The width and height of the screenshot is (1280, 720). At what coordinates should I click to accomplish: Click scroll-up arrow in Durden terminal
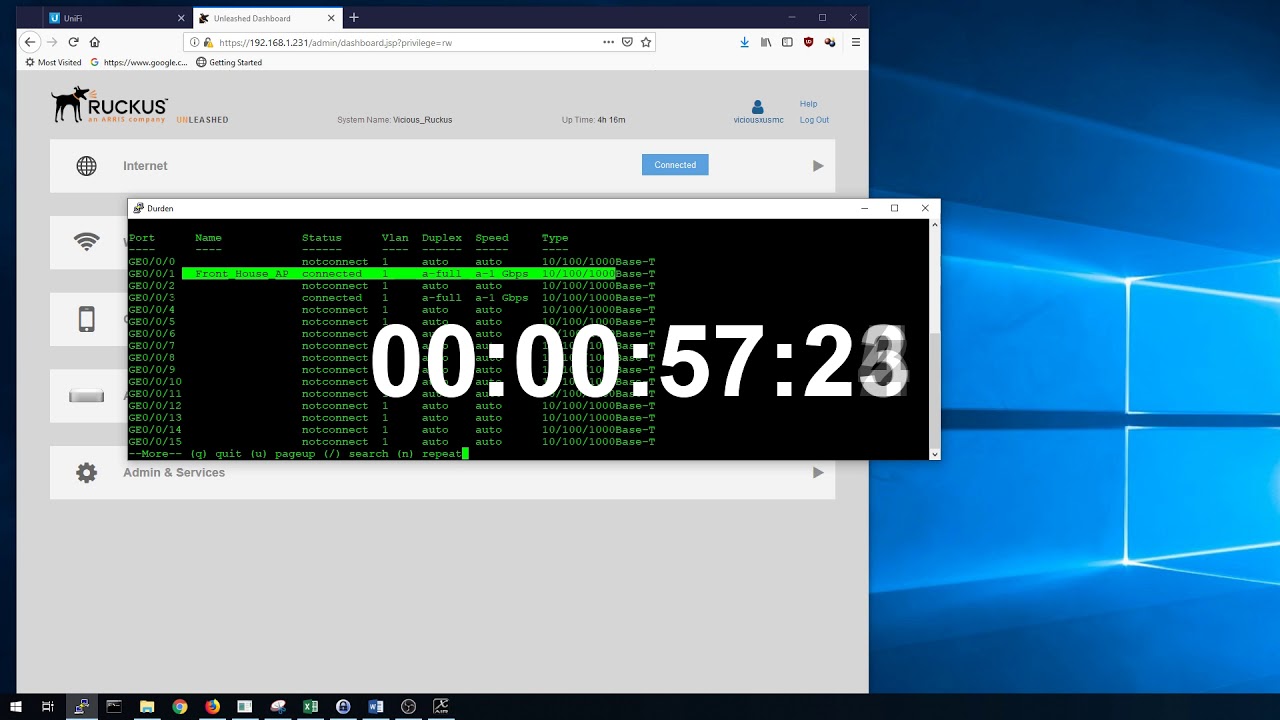(935, 225)
